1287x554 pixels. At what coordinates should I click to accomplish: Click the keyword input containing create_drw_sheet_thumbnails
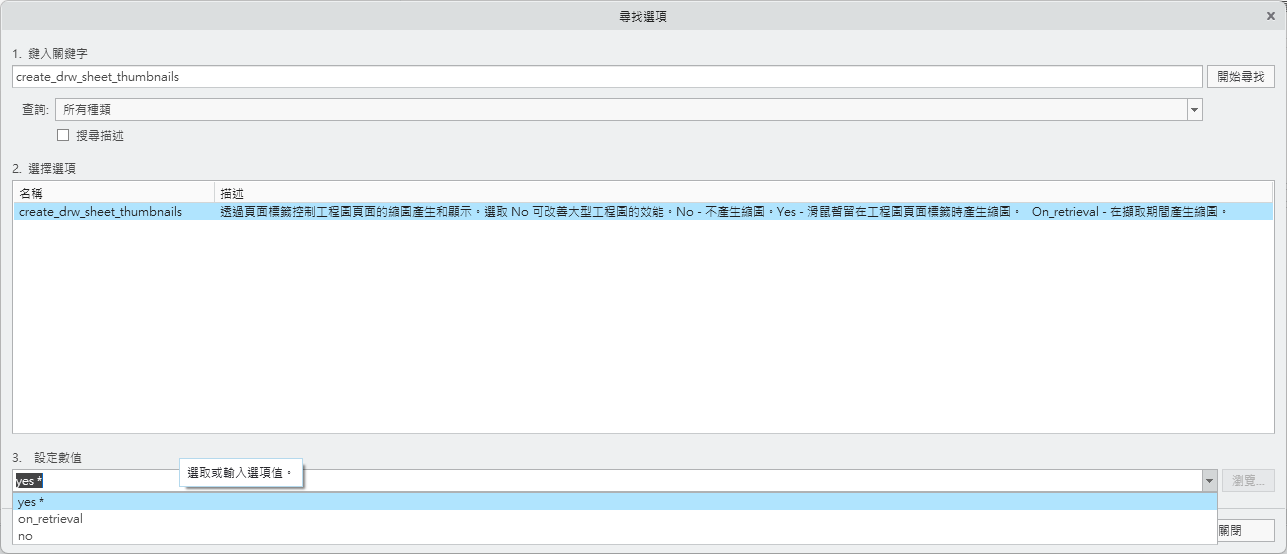click(600, 77)
